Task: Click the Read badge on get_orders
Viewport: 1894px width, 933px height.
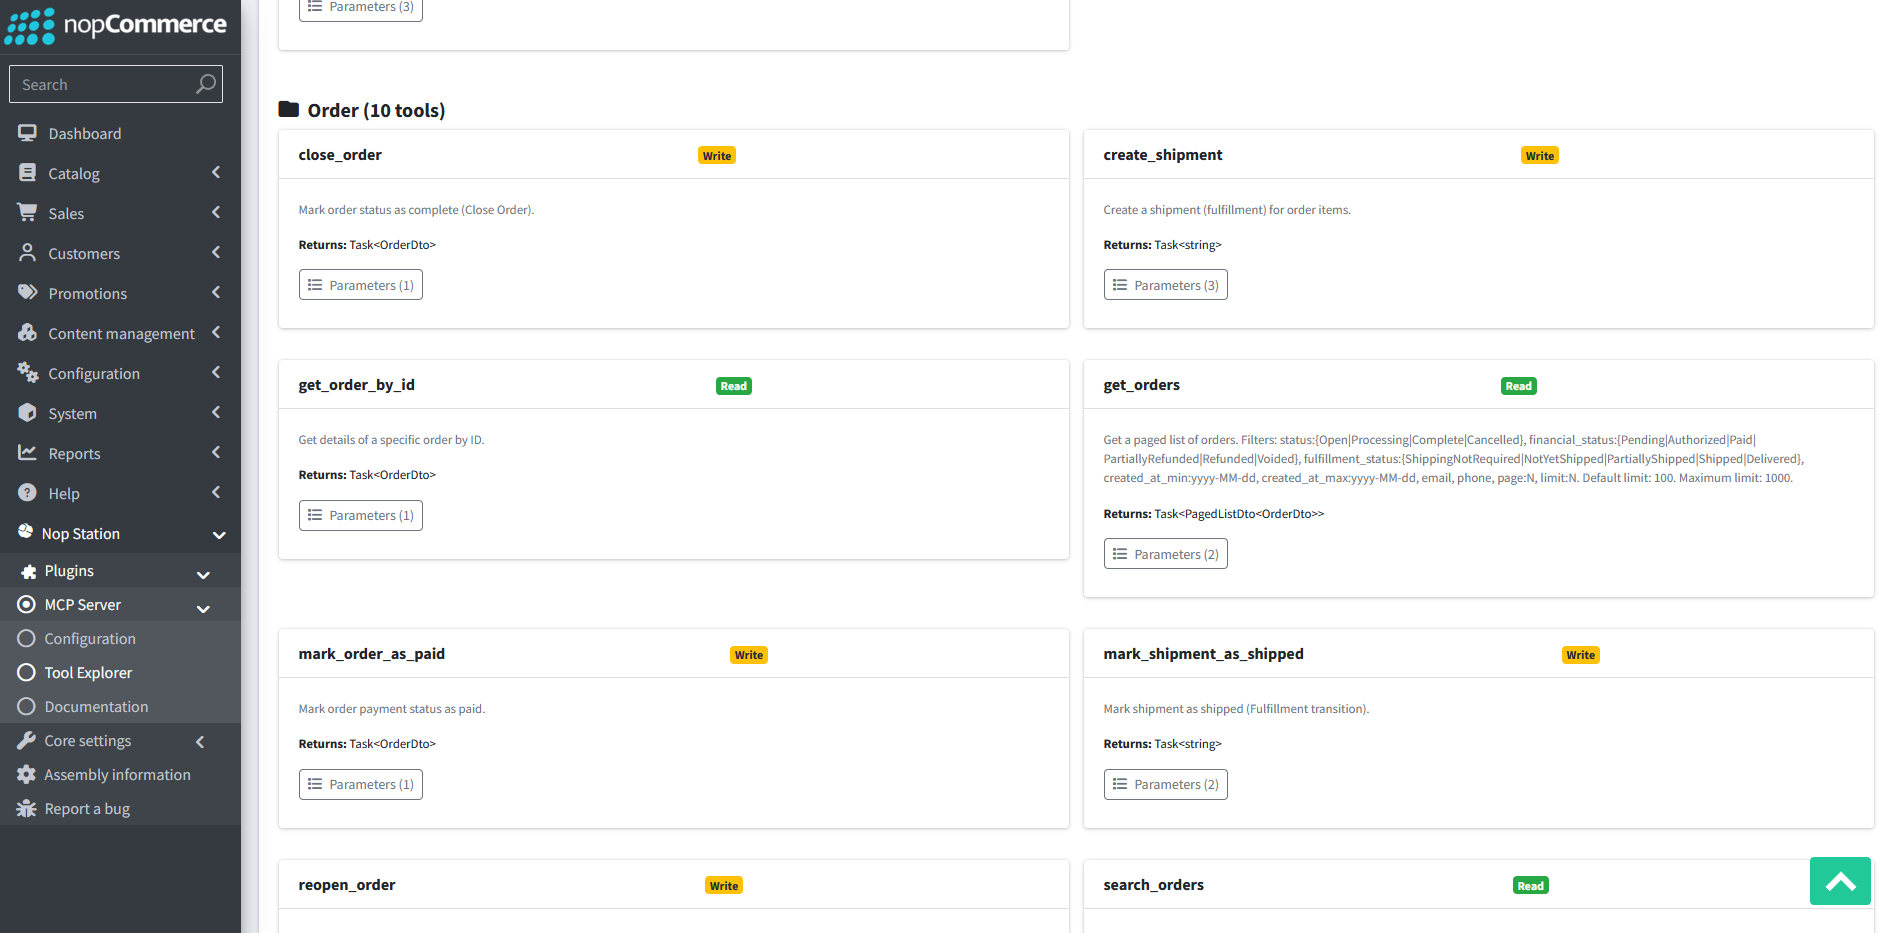Action: (x=1518, y=386)
